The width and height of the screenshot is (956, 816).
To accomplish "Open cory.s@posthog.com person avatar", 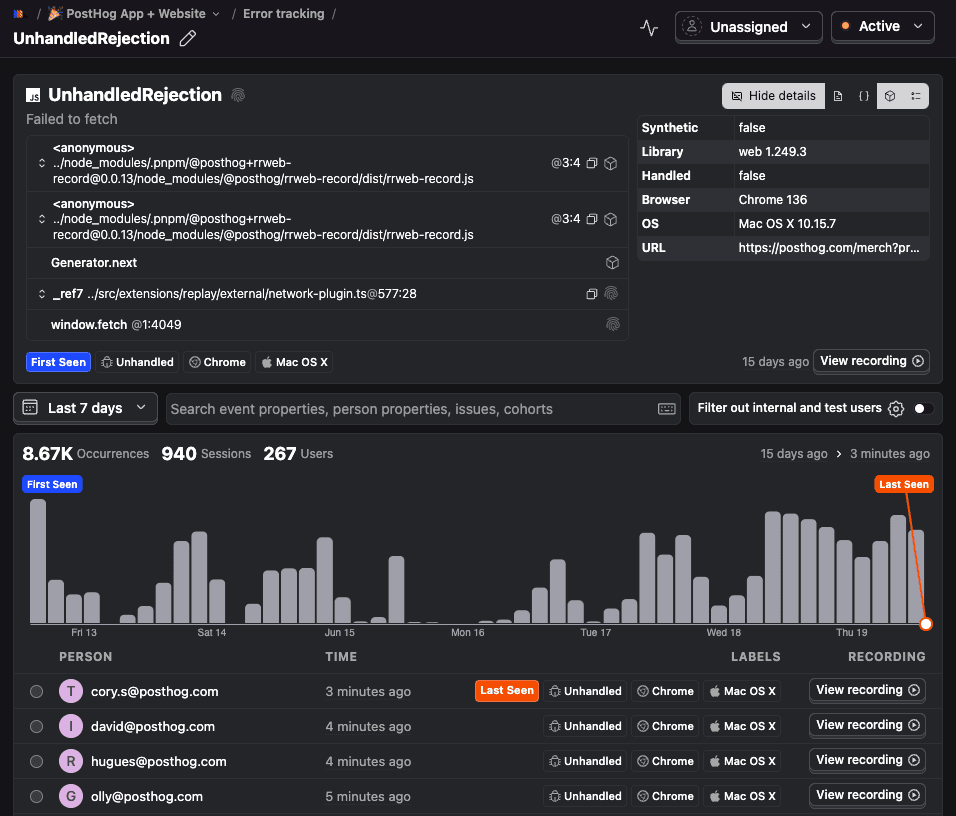I will pyautogui.click(x=71, y=692).
